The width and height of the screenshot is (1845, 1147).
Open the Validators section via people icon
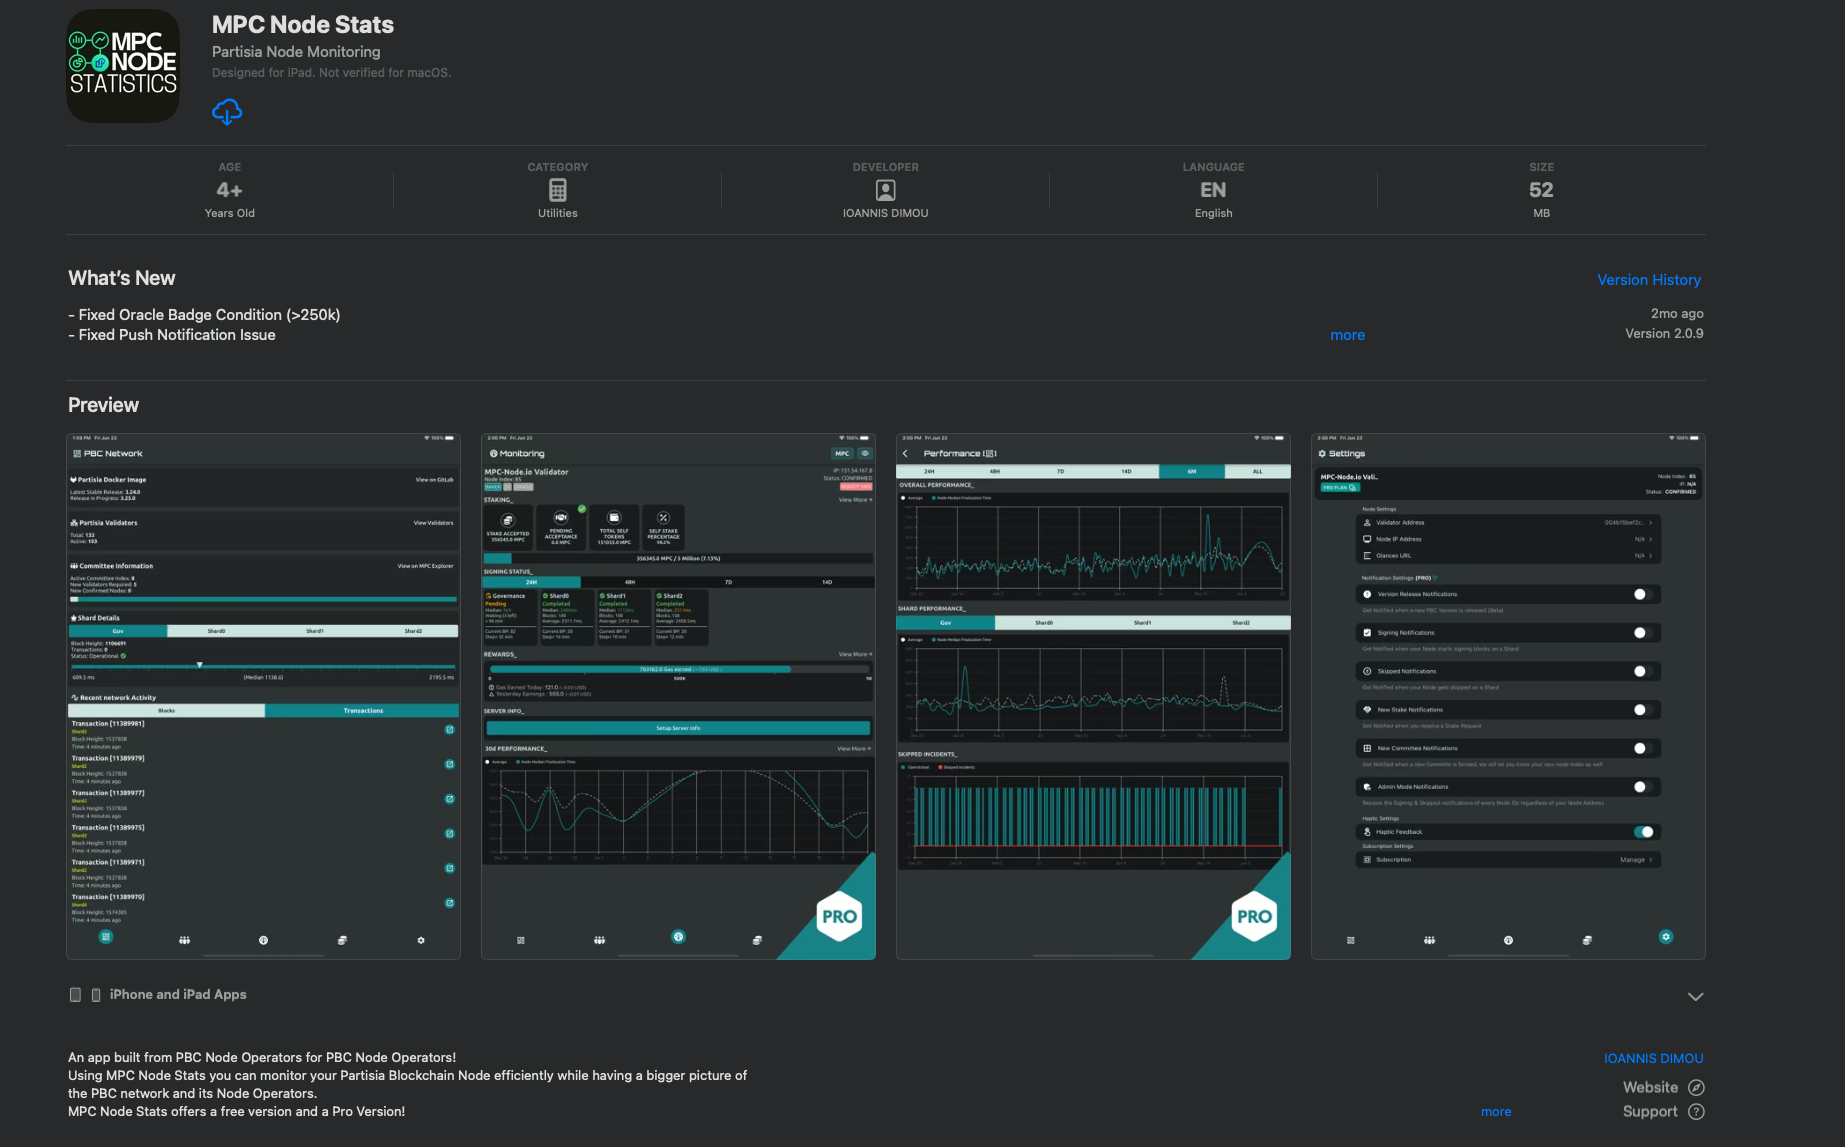[184, 939]
